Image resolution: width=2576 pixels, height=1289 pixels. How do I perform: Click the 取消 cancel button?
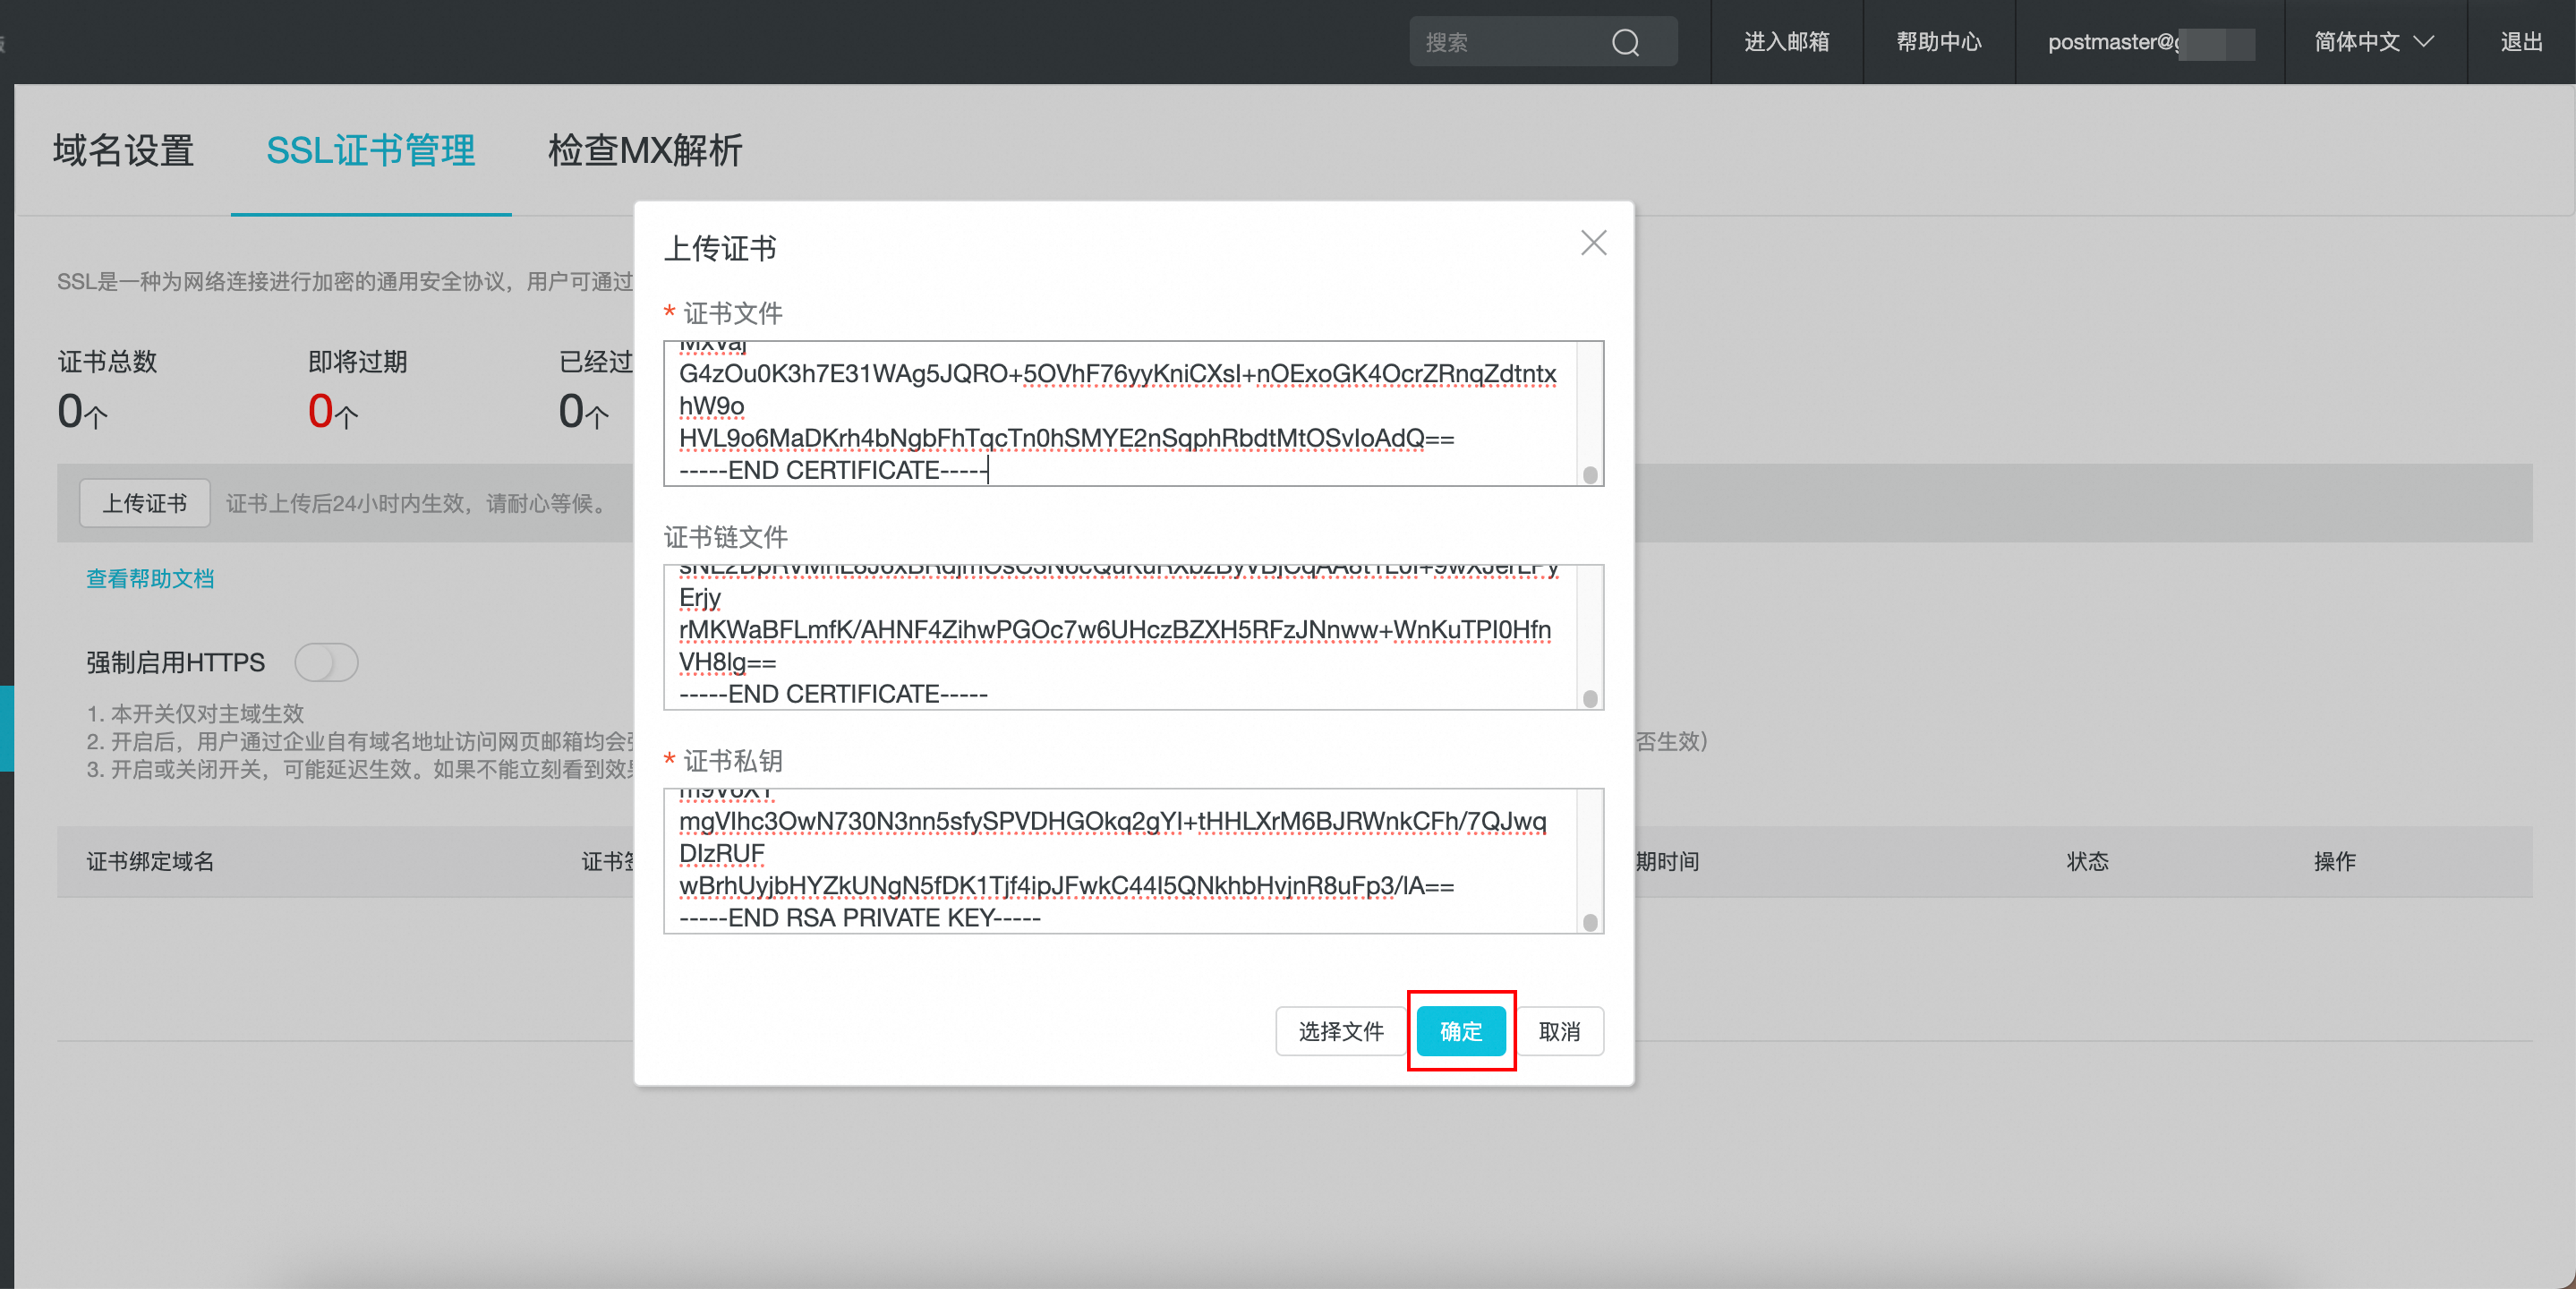pyautogui.click(x=1558, y=1031)
